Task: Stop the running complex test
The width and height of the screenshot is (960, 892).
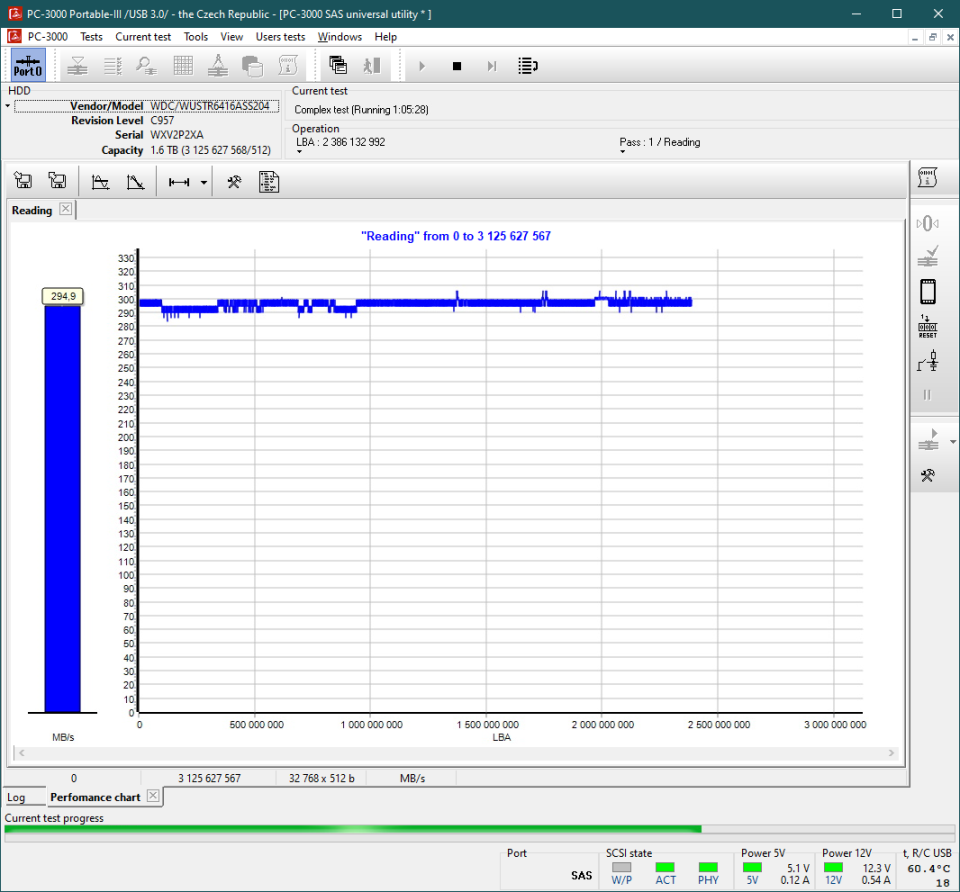Action: (x=457, y=66)
